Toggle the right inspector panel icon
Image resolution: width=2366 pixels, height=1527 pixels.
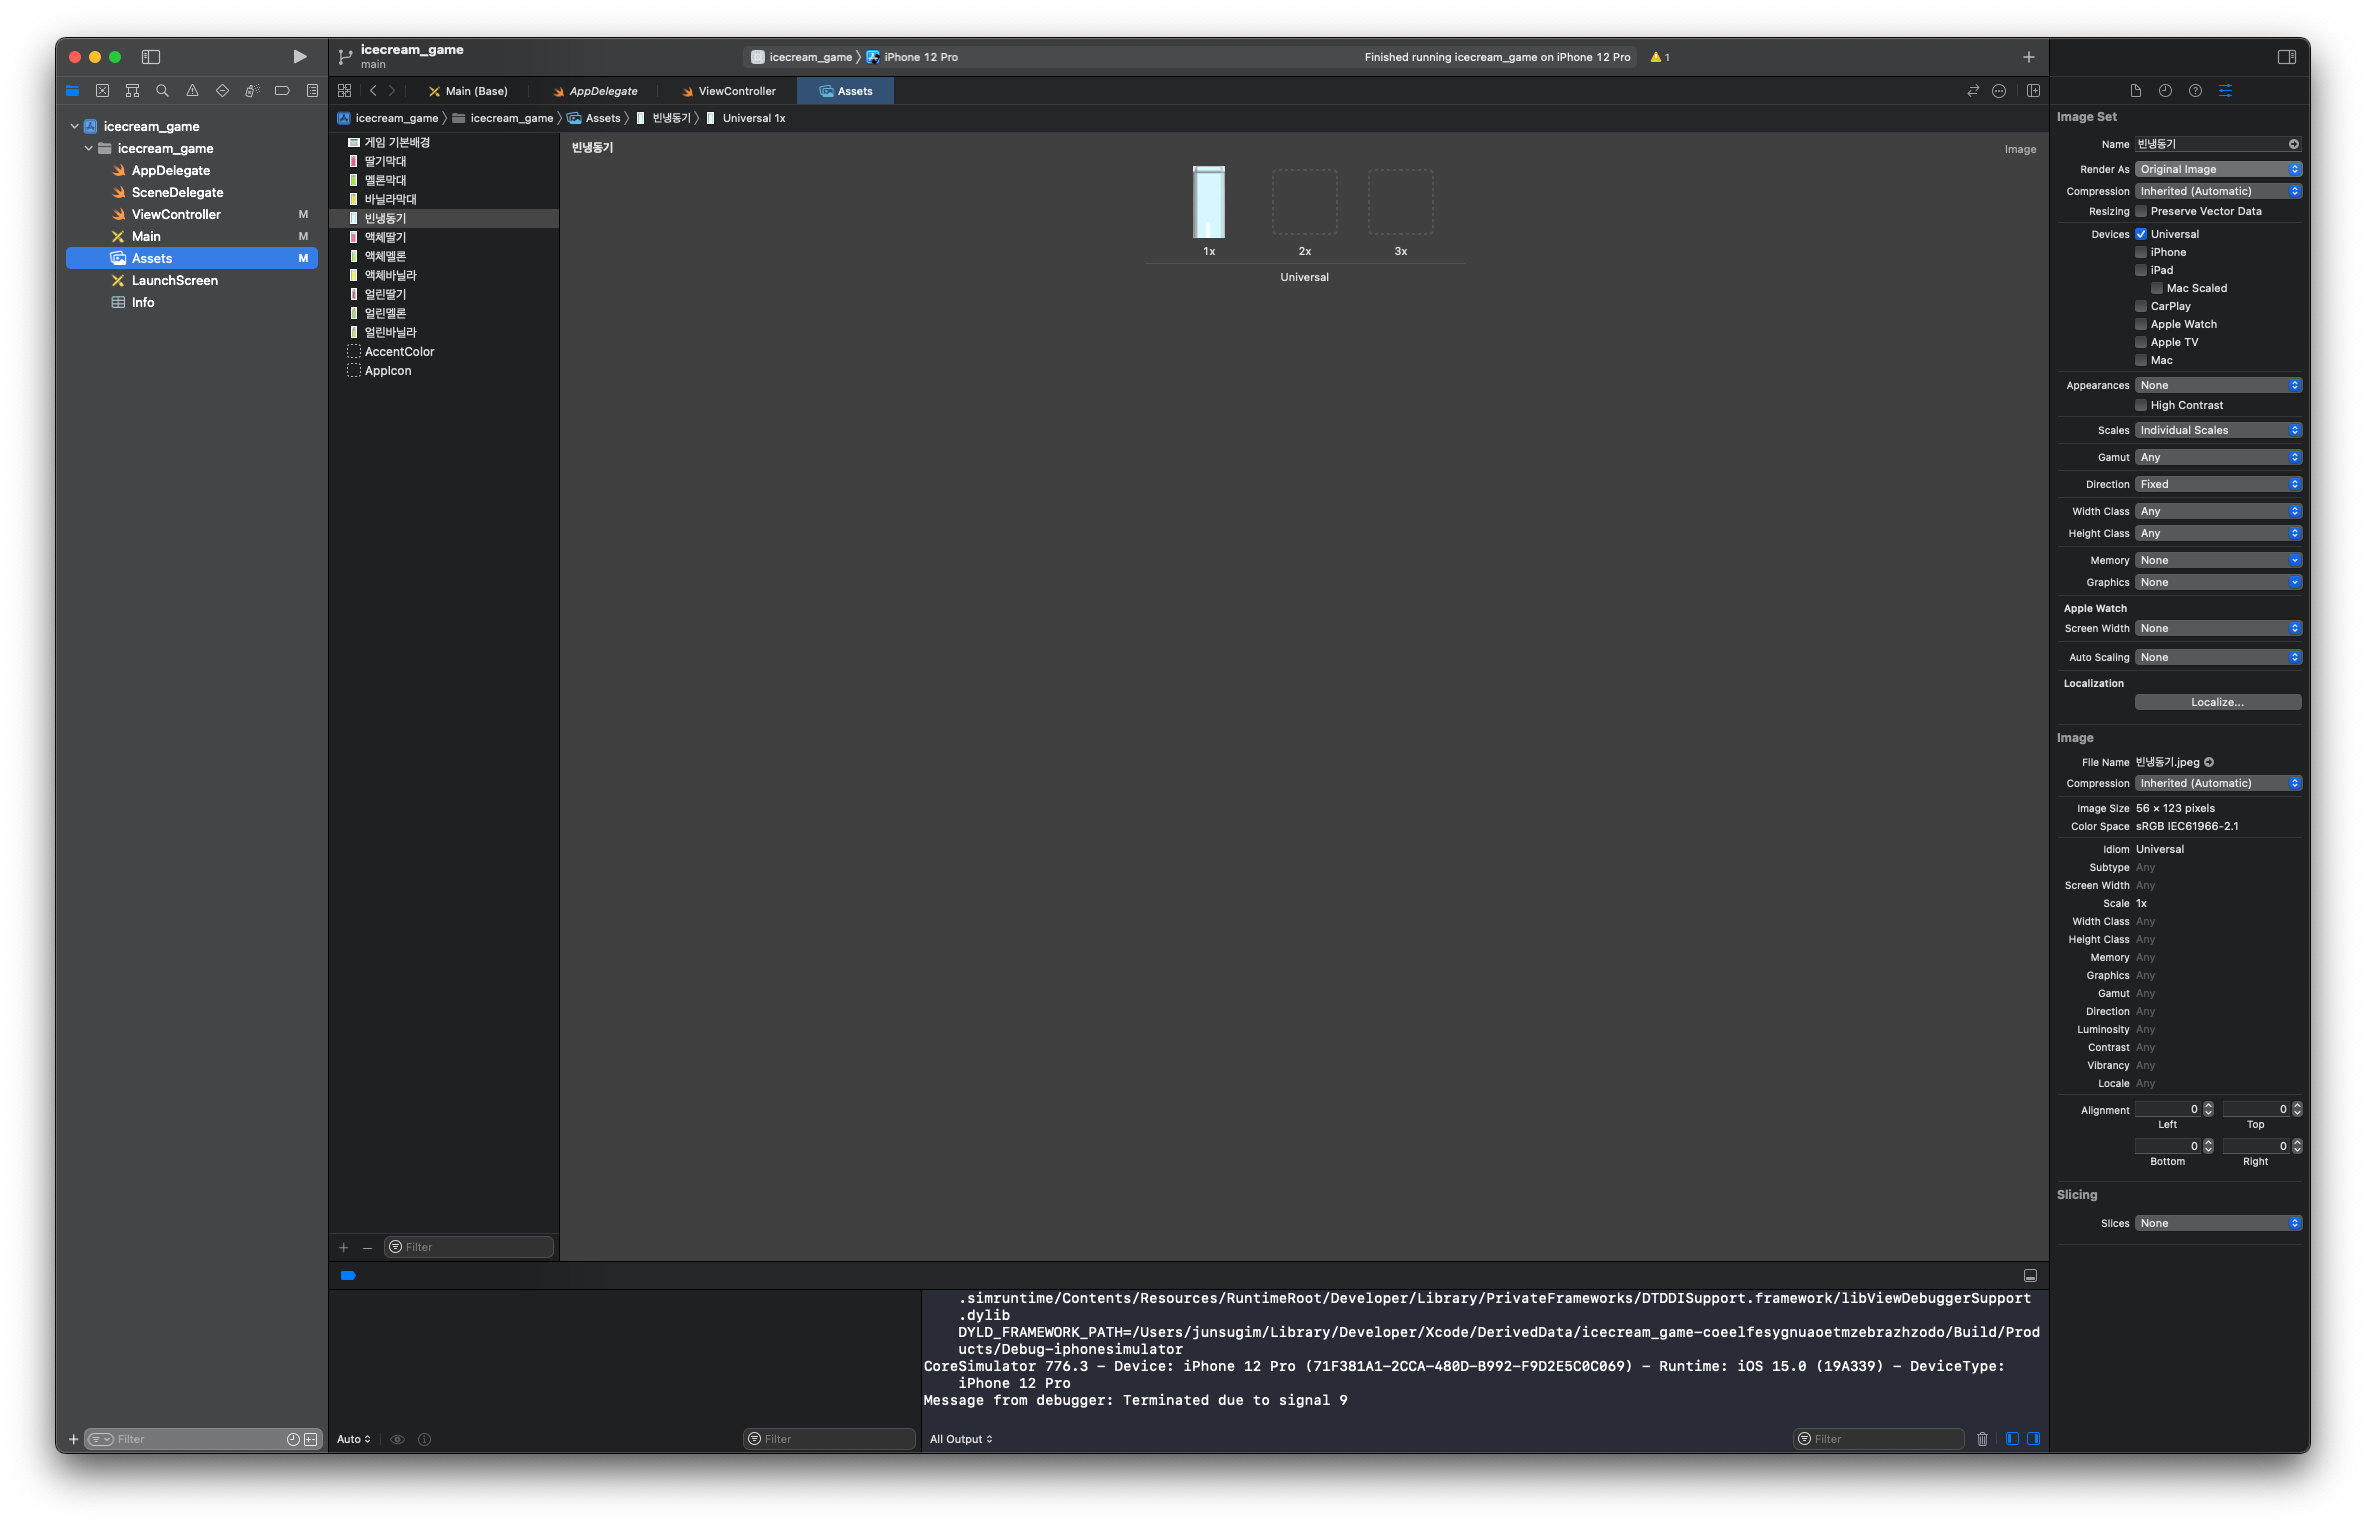pyautogui.click(x=2286, y=57)
